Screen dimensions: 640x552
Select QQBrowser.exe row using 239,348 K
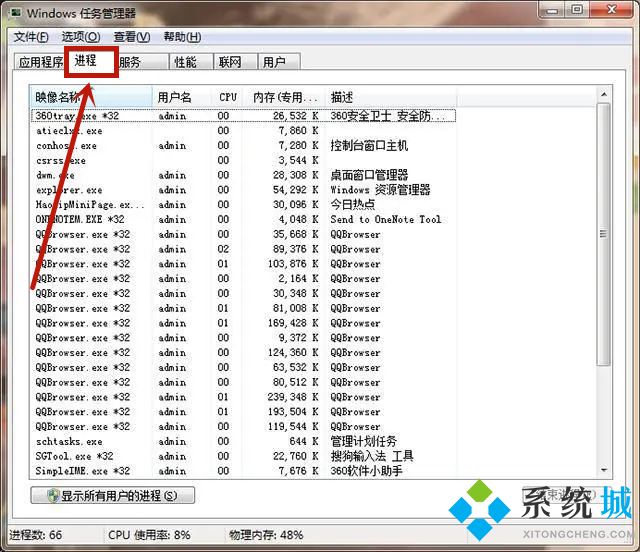pyautogui.click(x=243, y=397)
